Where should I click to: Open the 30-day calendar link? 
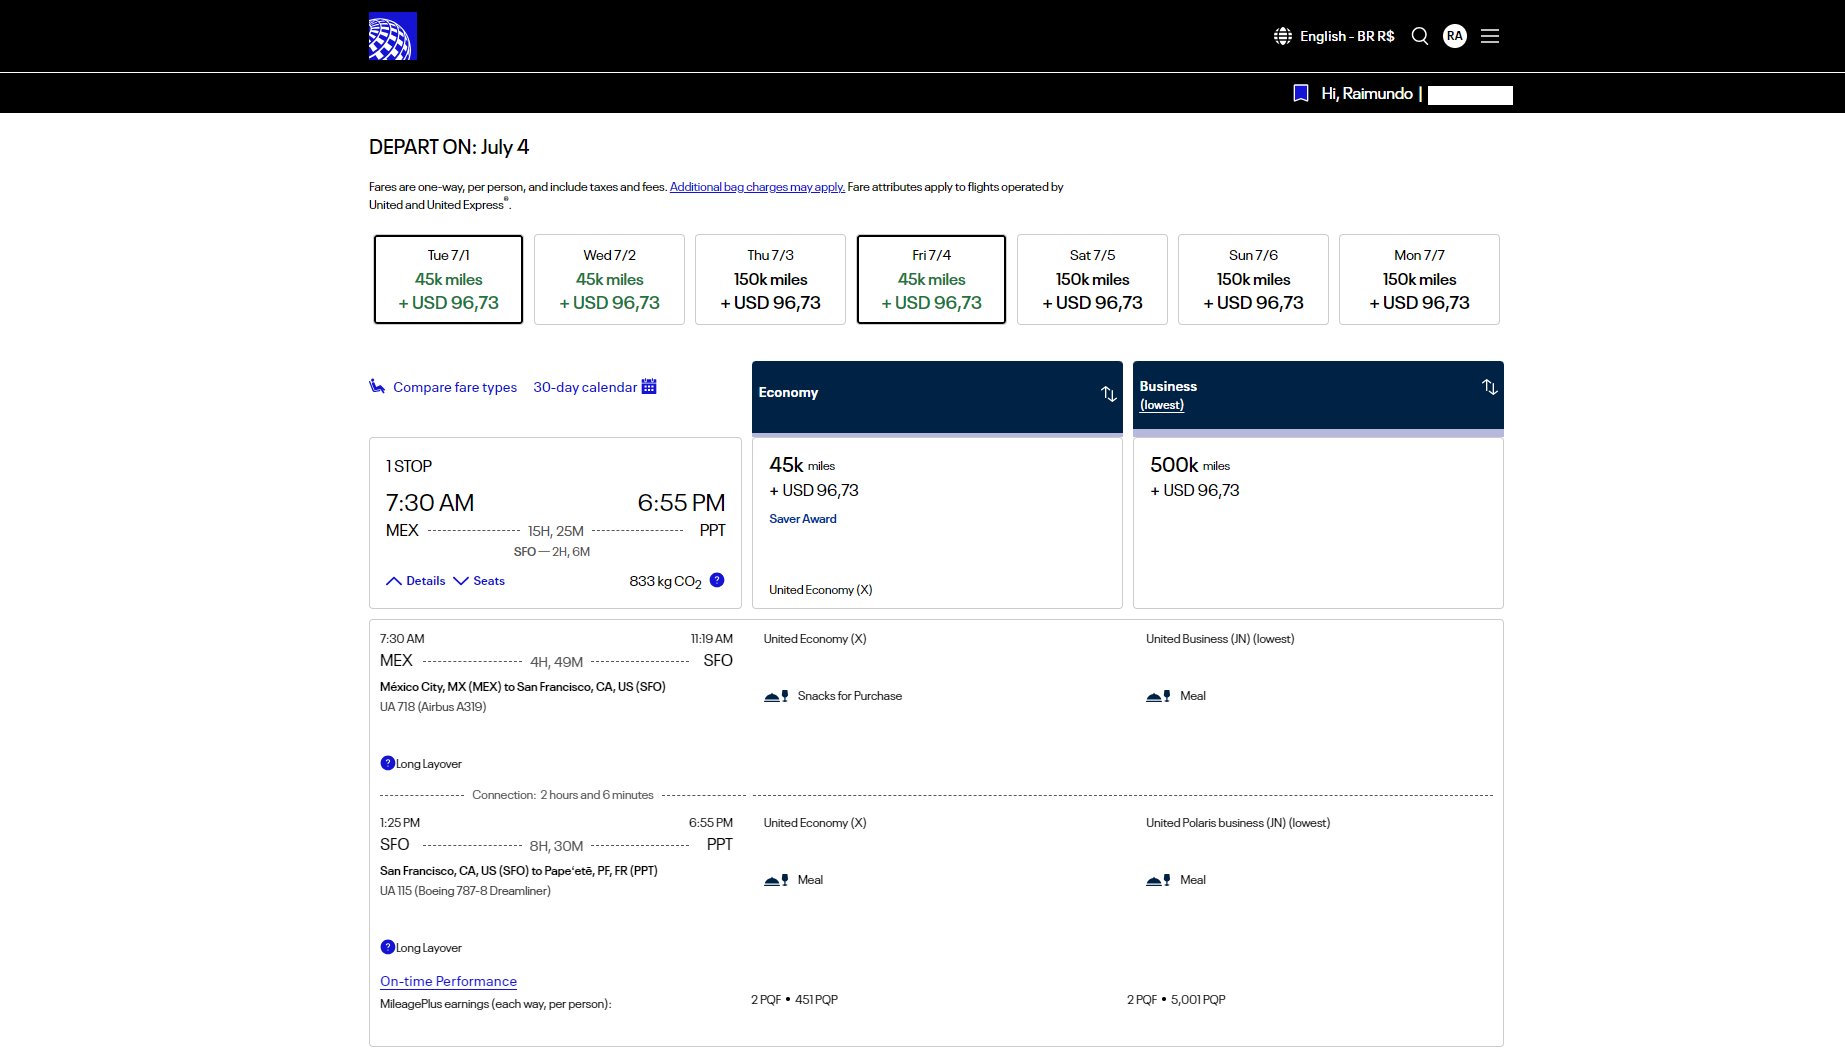585,387
